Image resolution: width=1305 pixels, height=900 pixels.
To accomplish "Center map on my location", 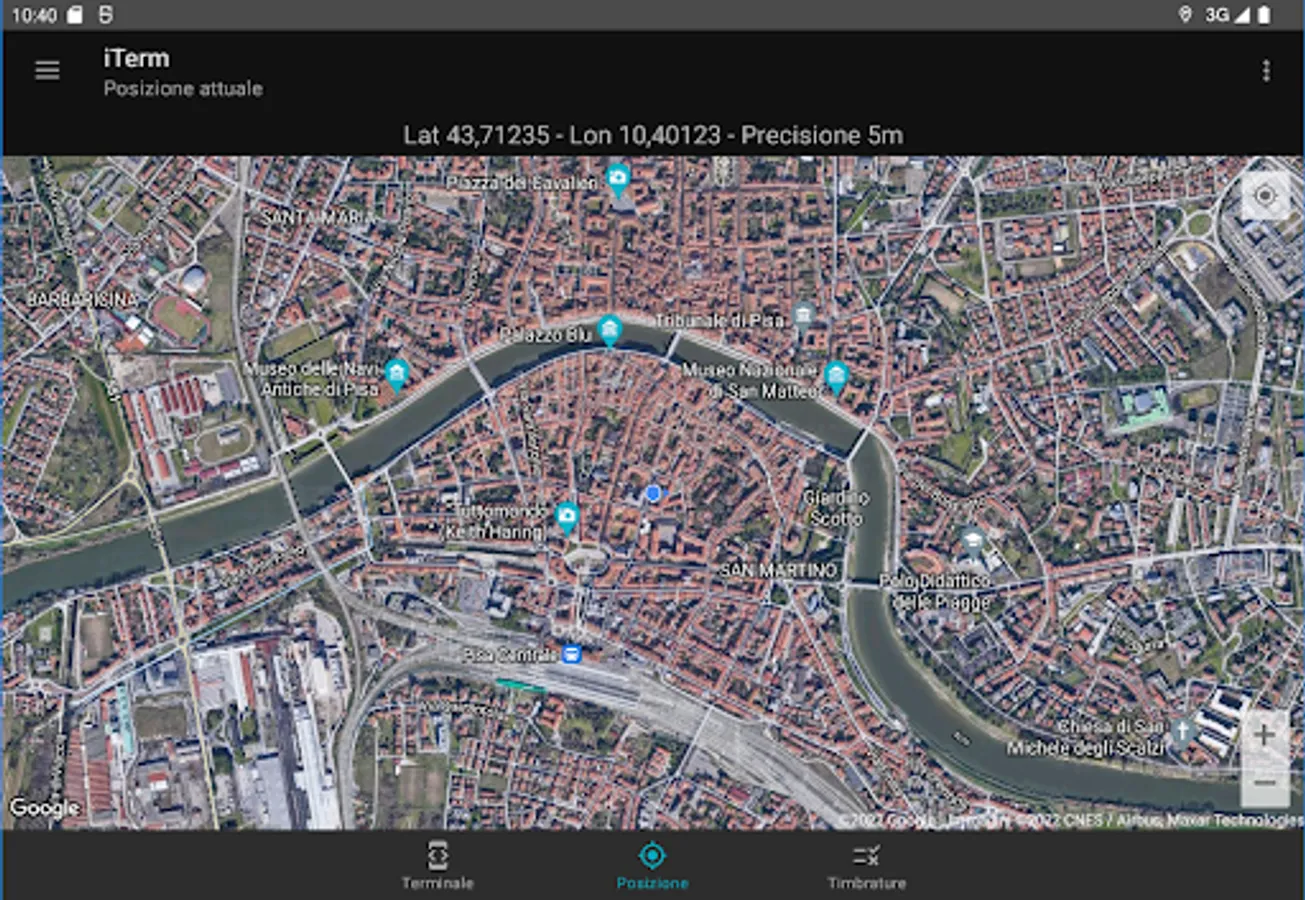I will [1265, 195].
